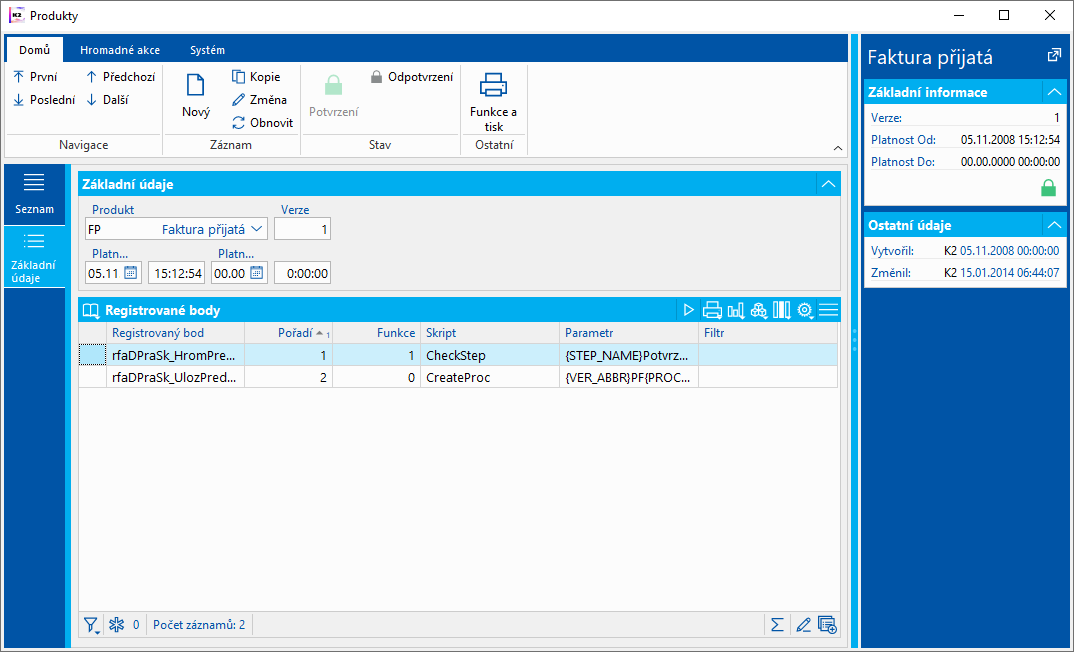Click the CreateProc script cell
1074x652 pixels.
coord(490,377)
